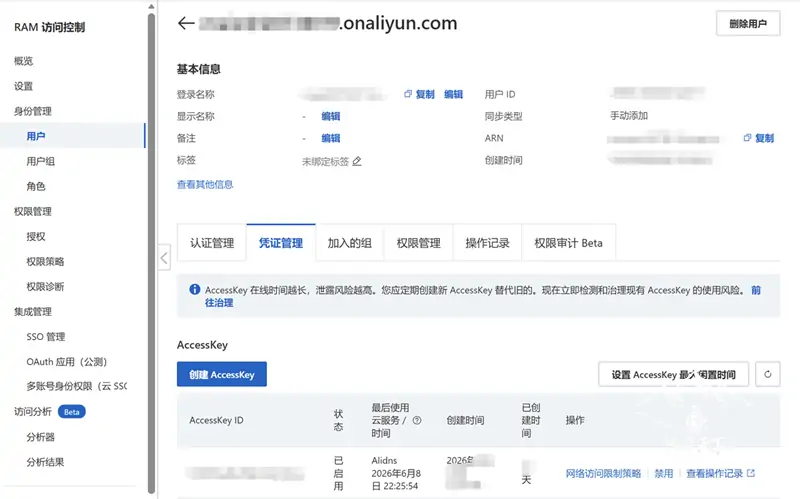Copy the ARN value with 复制
The height and width of the screenshot is (499, 800).
(x=759, y=138)
